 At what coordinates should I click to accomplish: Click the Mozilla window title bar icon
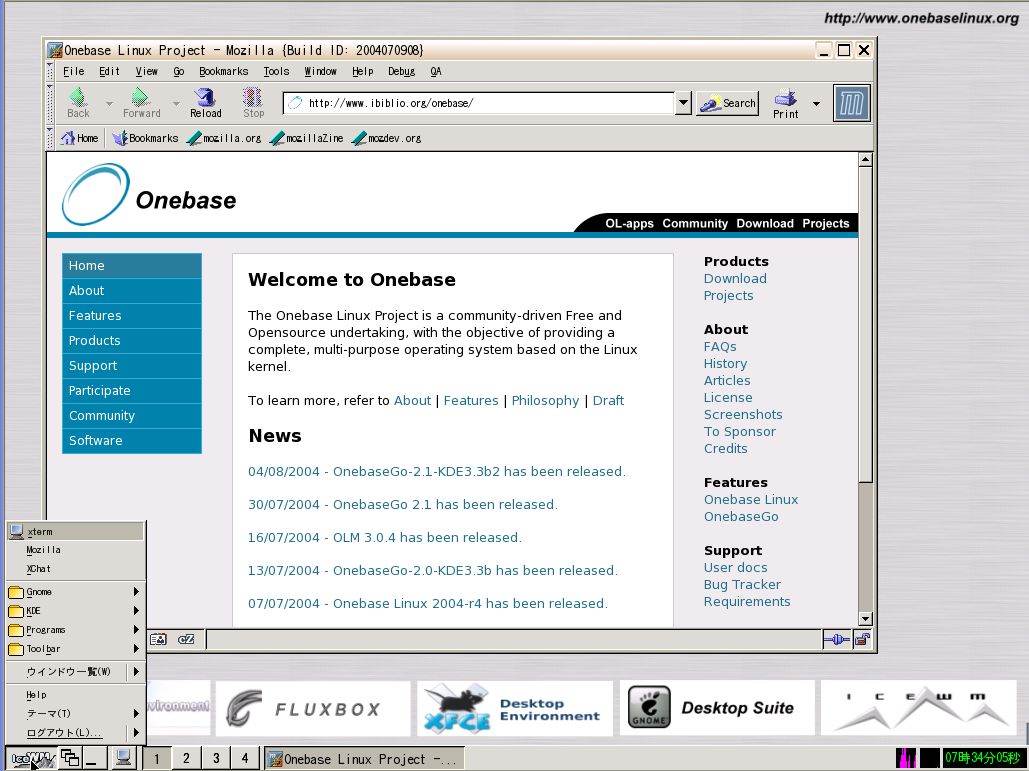[55, 50]
